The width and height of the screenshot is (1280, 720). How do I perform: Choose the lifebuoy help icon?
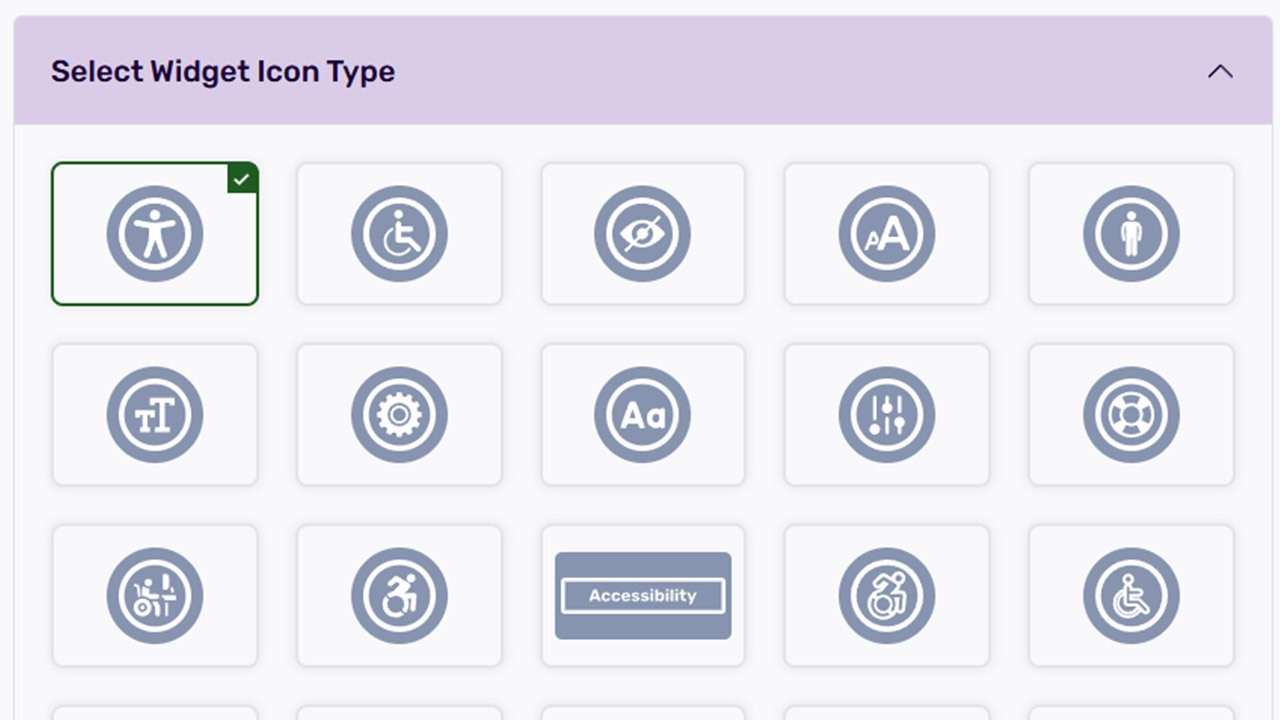1131,415
